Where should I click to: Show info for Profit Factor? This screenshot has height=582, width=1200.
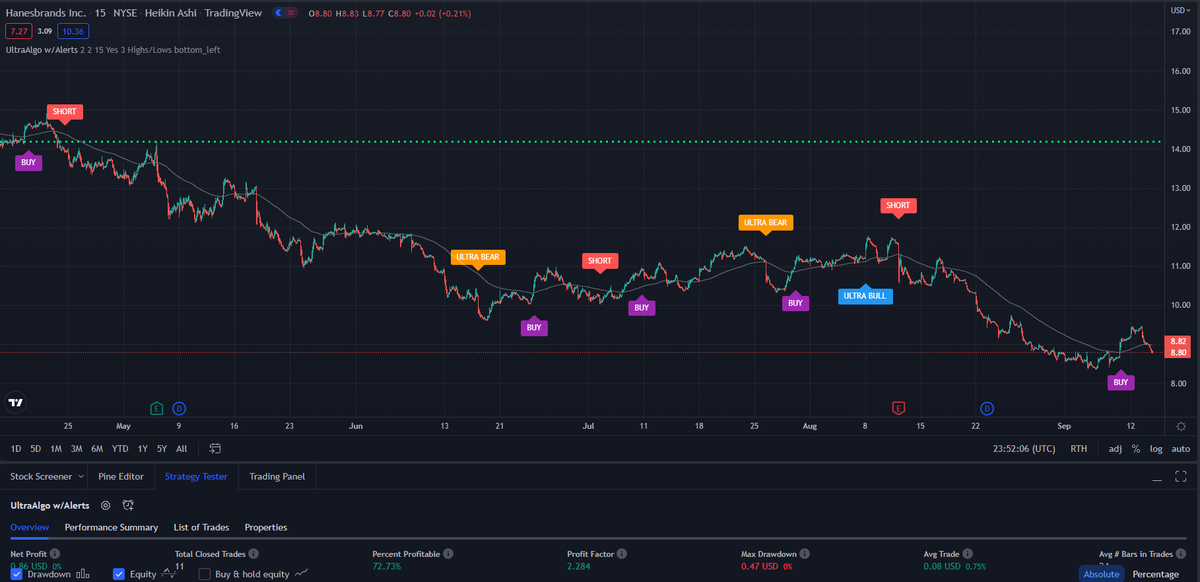coord(623,553)
